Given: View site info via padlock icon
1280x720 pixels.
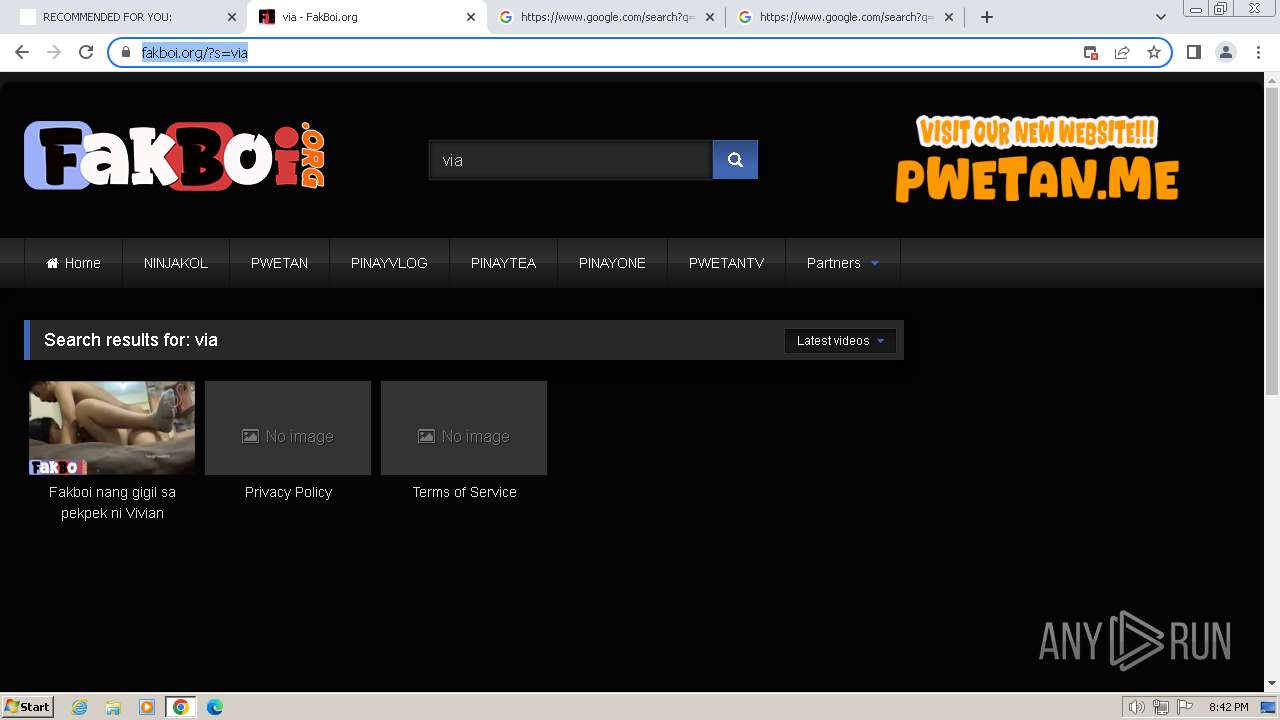Looking at the screenshot, I should pos(126,52).
